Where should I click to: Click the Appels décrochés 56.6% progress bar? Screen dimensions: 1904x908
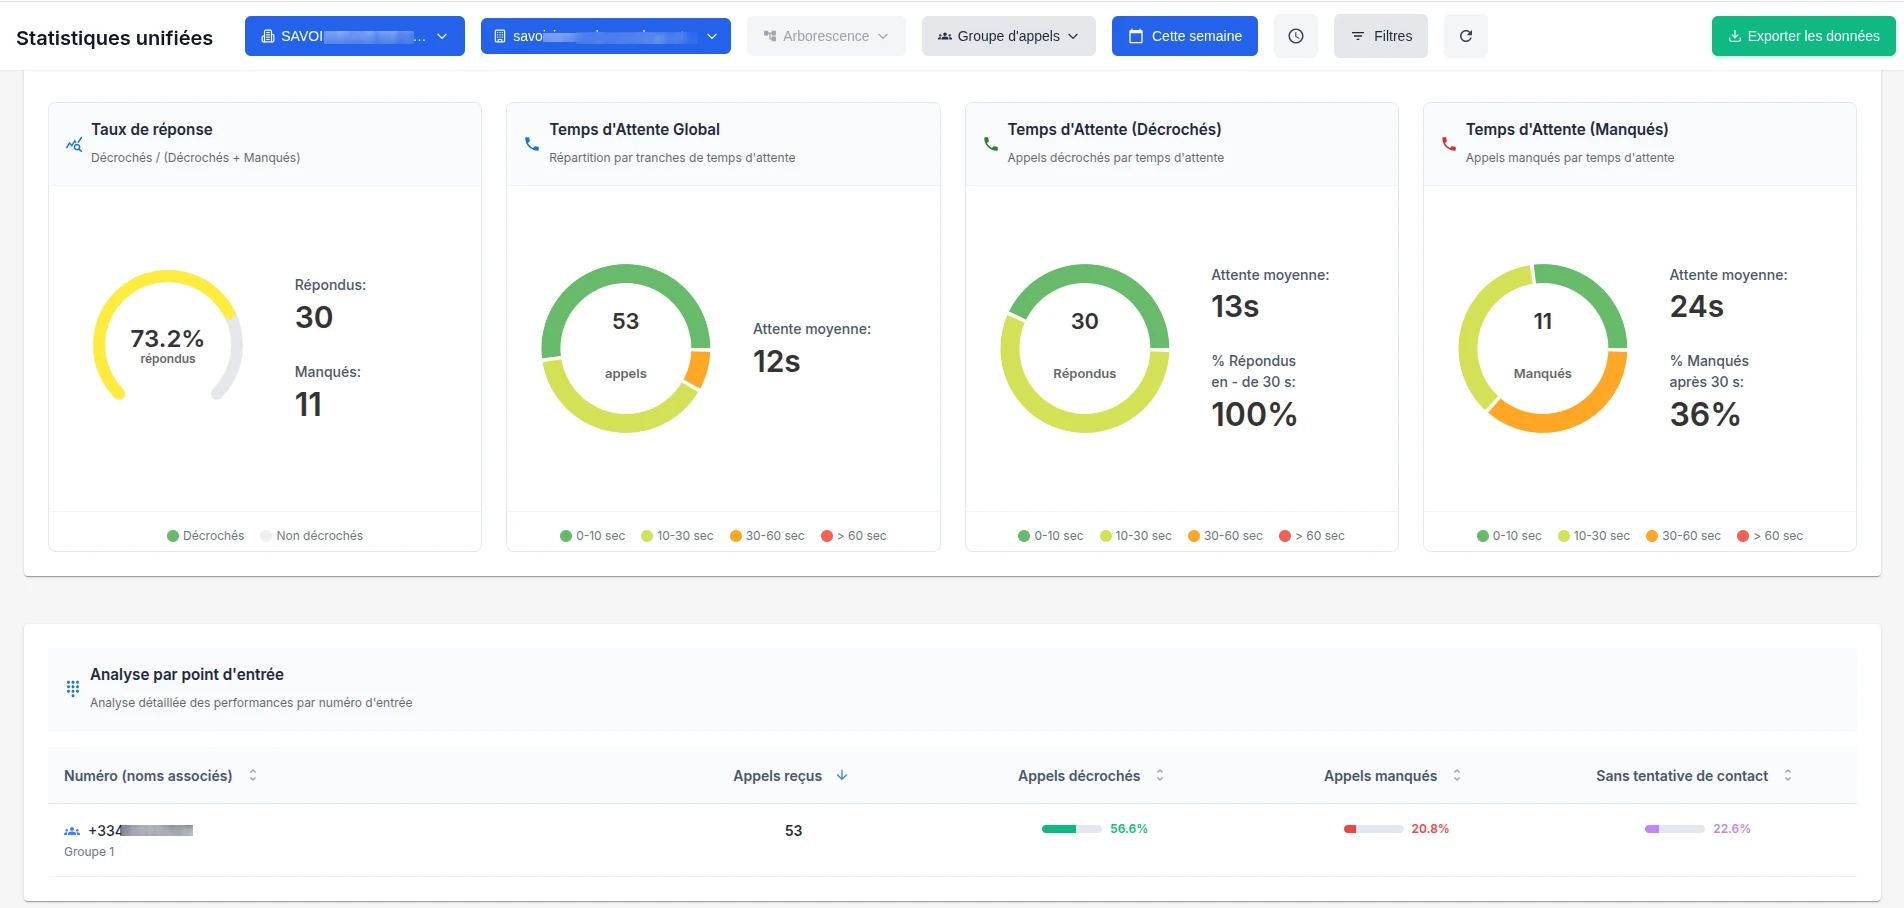pos(1071,829)
